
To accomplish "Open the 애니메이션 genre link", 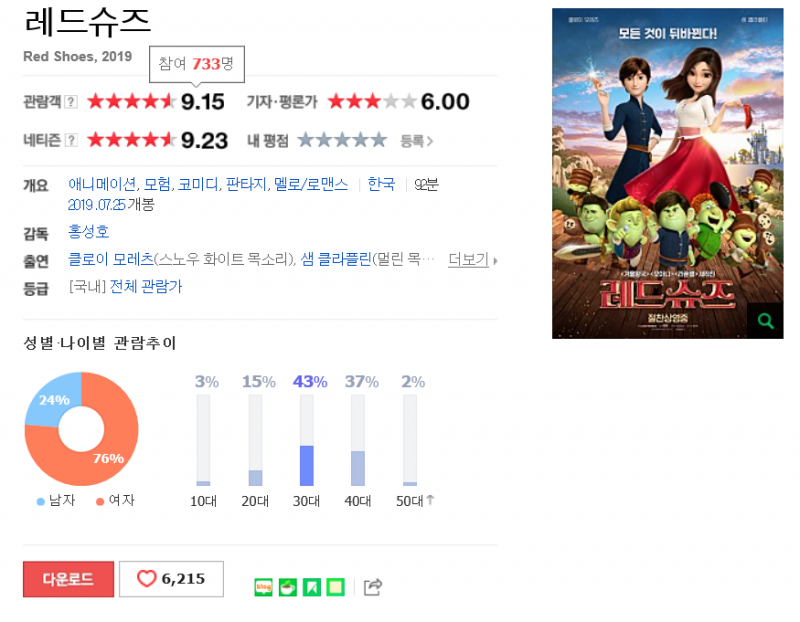I will 102,184.
